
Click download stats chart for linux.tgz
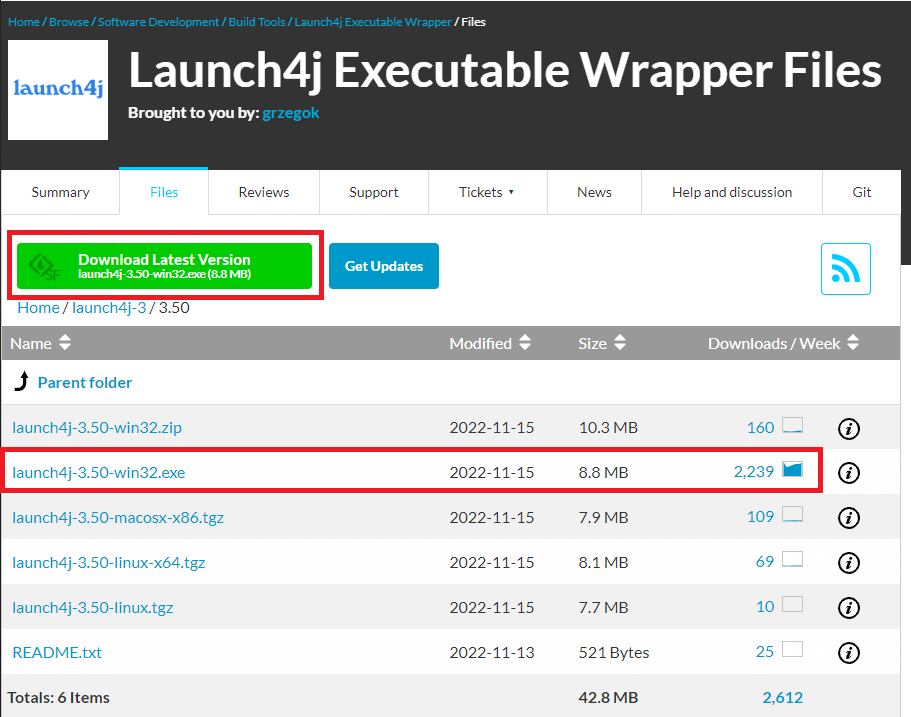tap(792, 604)
